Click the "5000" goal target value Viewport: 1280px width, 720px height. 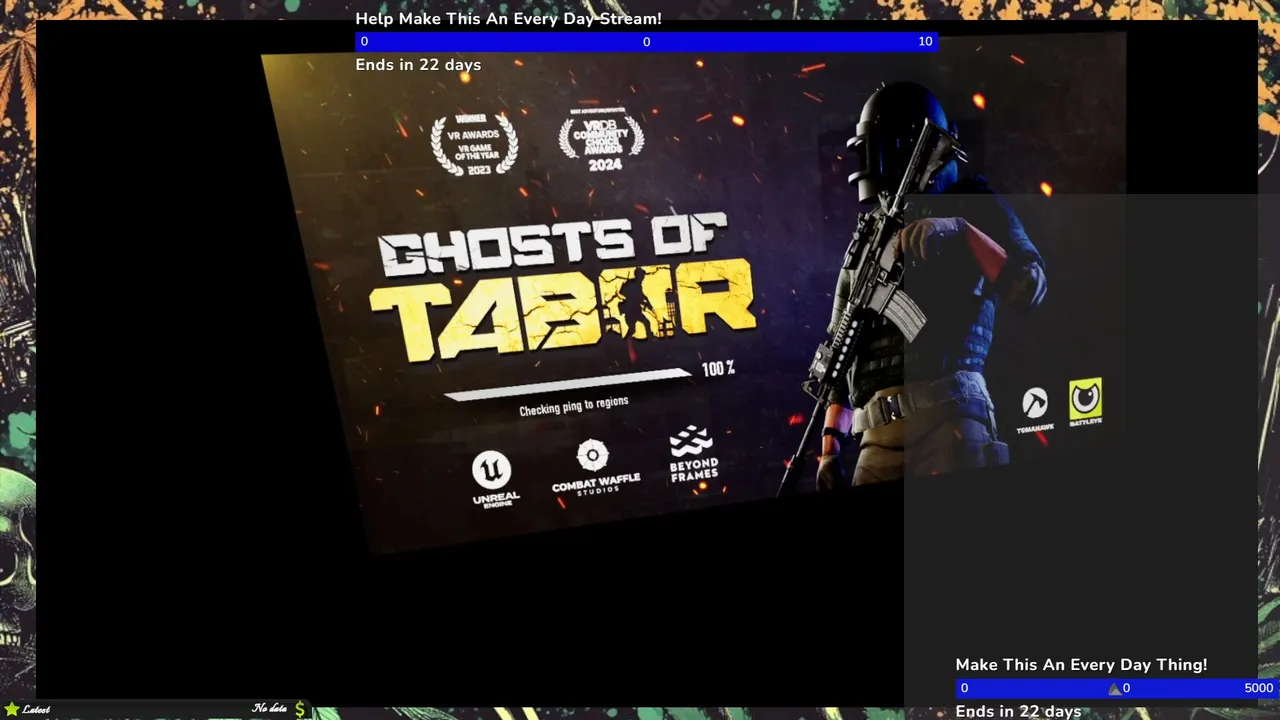1259,688
